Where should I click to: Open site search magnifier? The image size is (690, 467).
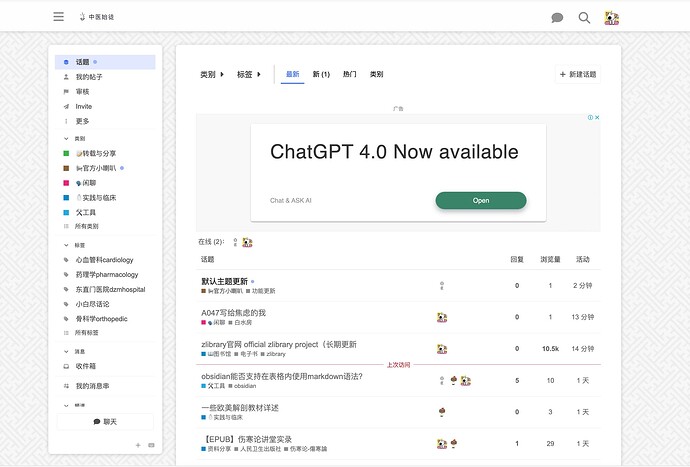click(x=584, y=18)
